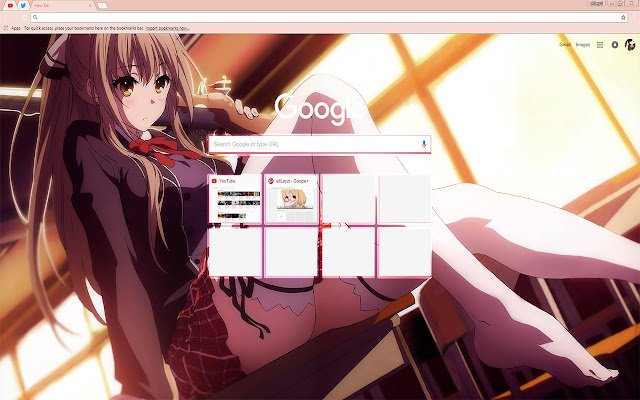Open Google notifications bell
The image size is (640, 400).
tap(615, 45)
